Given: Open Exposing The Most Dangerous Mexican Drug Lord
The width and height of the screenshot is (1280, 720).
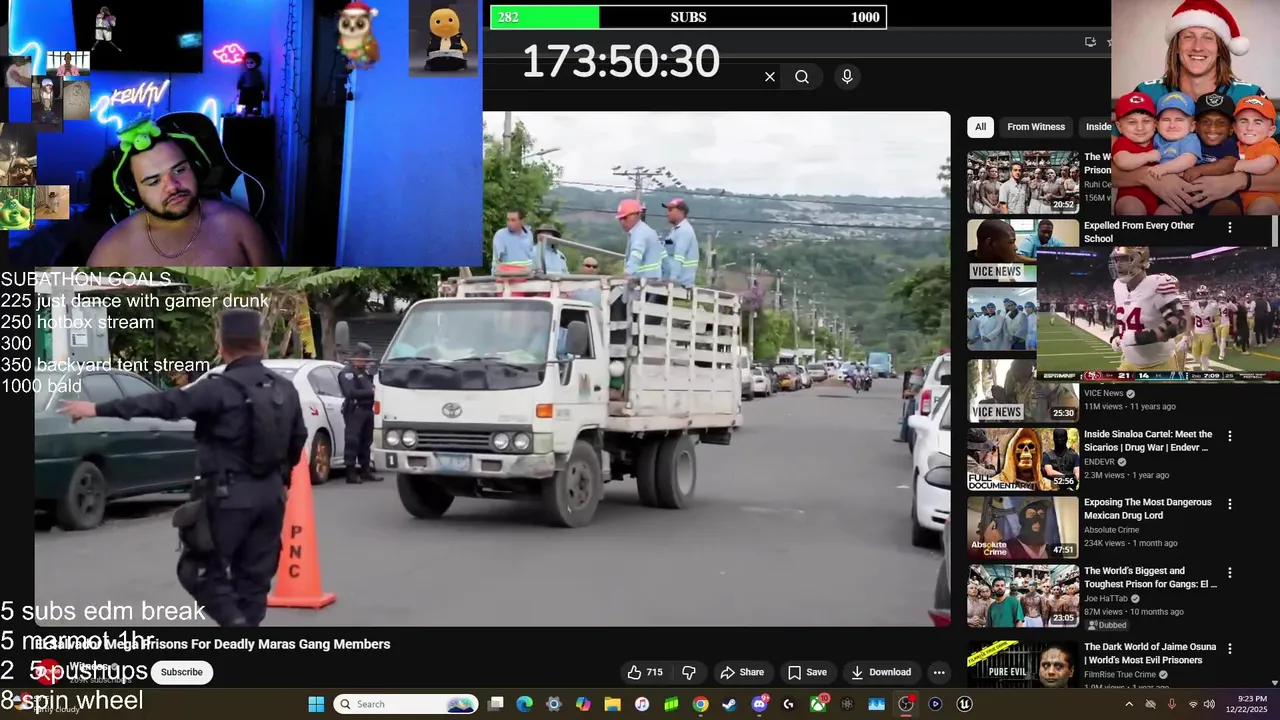Looking at the screenshot, I should pyautogui.click(x=1148, y=509).
